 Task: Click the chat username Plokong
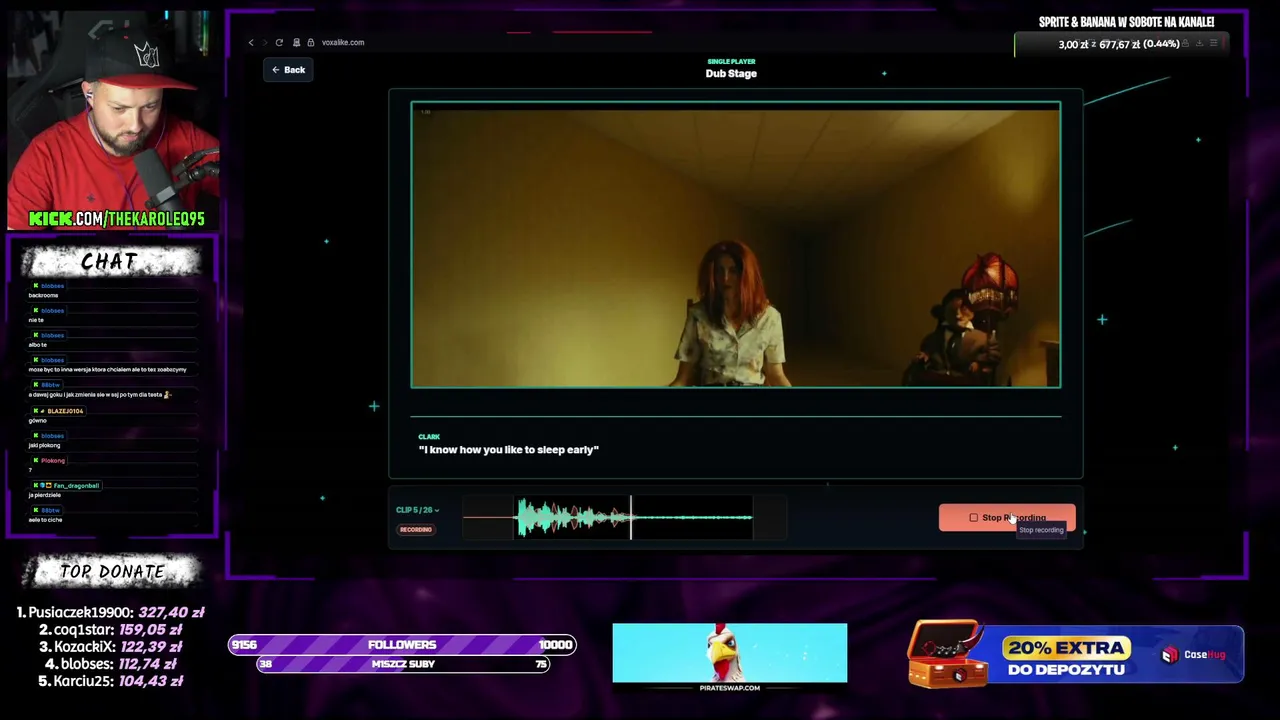tap(53, 461)
